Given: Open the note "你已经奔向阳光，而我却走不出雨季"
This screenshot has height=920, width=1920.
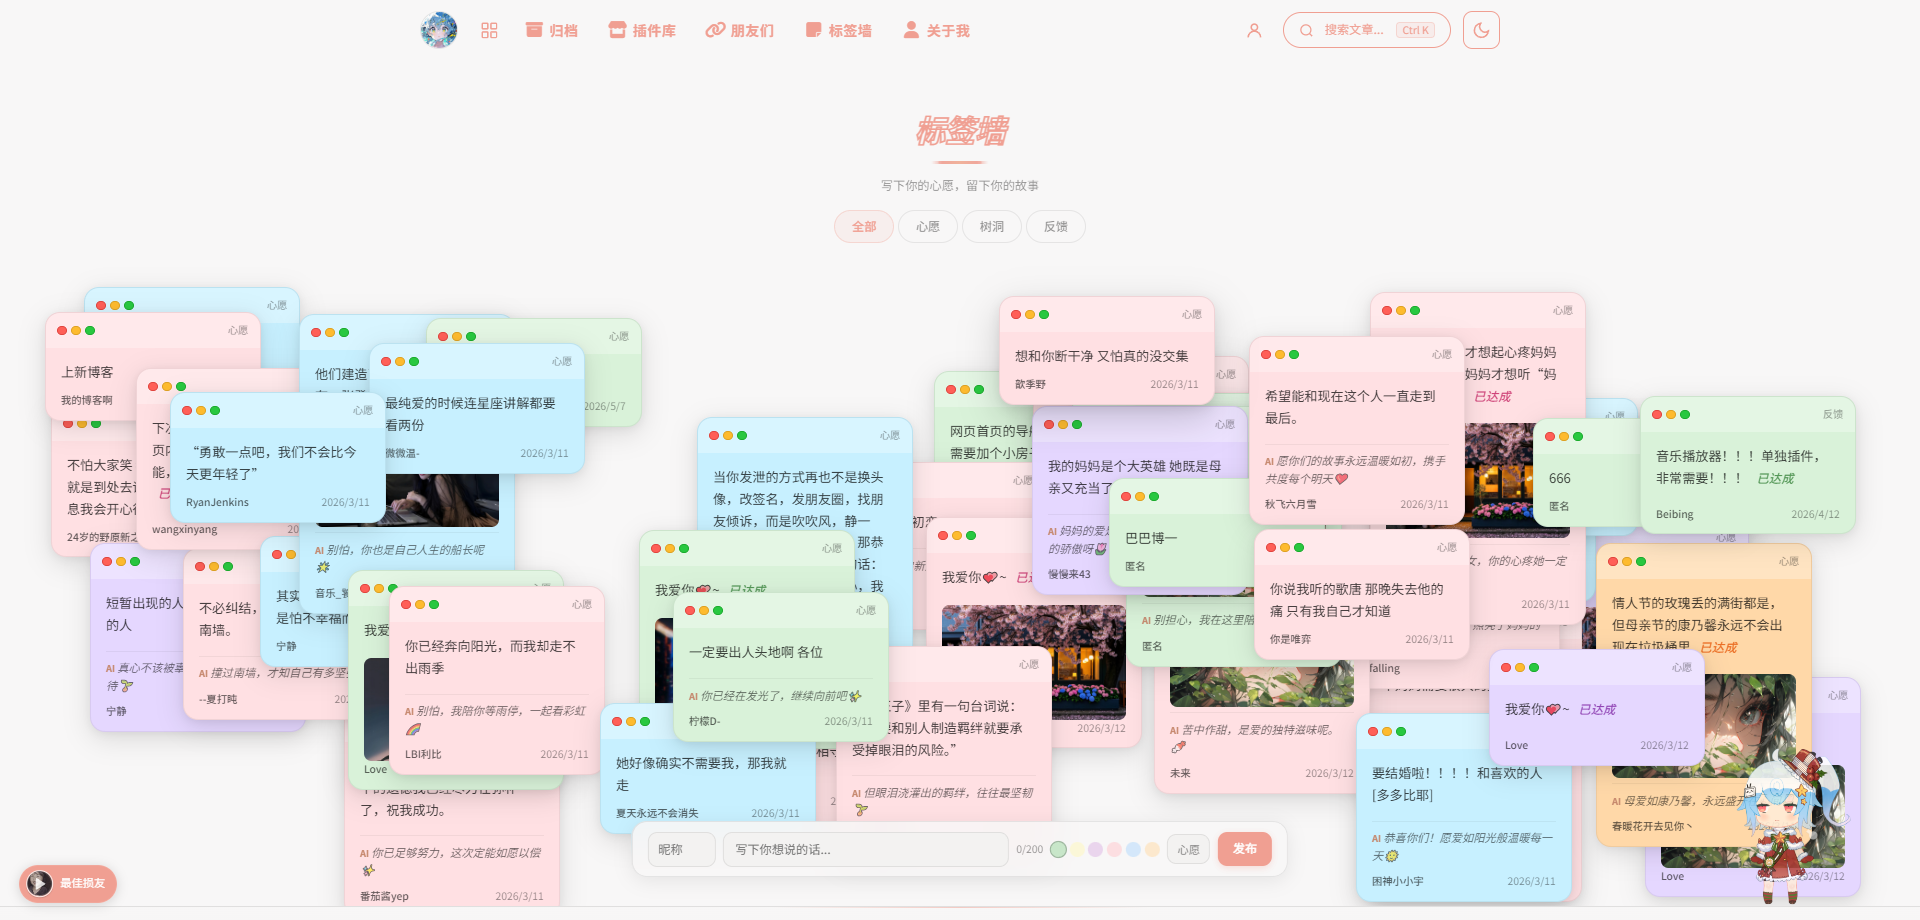Looking at the screenshot, I should 497,681.
